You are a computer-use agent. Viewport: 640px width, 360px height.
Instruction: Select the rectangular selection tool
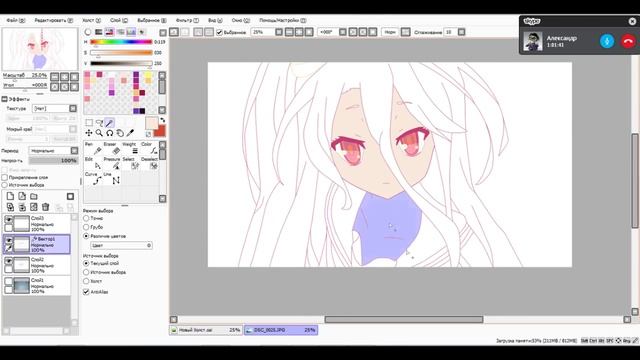click(89, 123)
